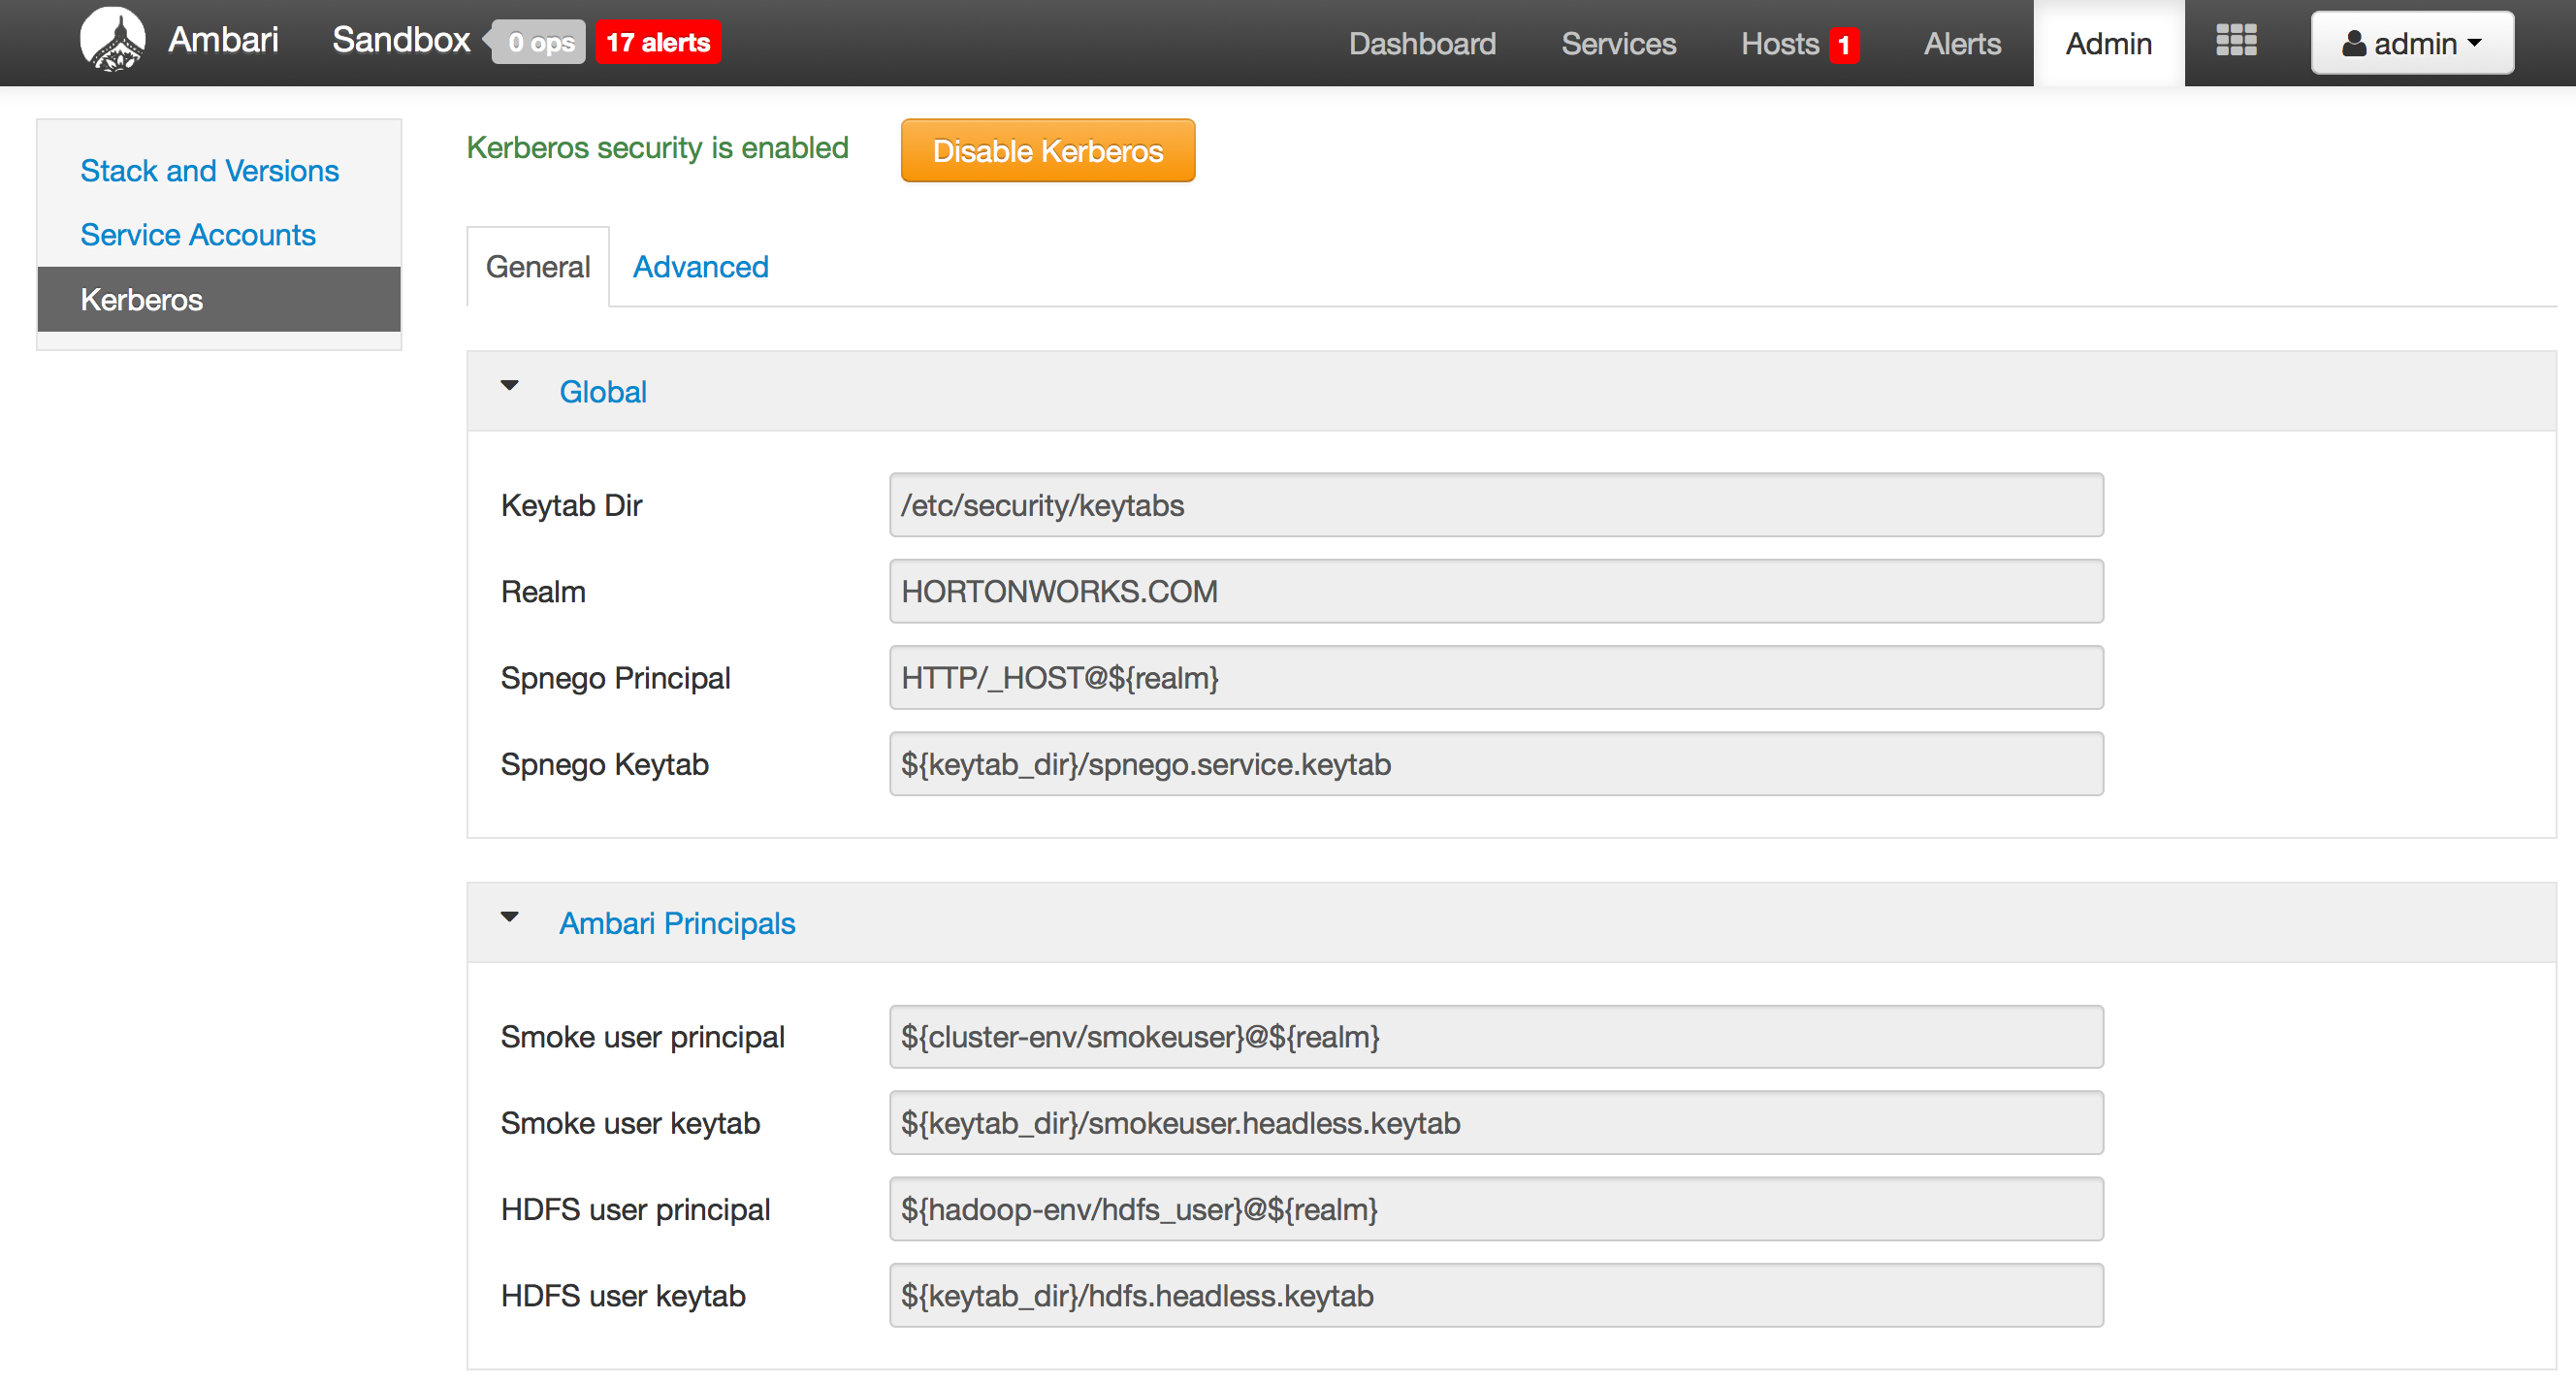Switch to the Advanced tab

[700, 267]
